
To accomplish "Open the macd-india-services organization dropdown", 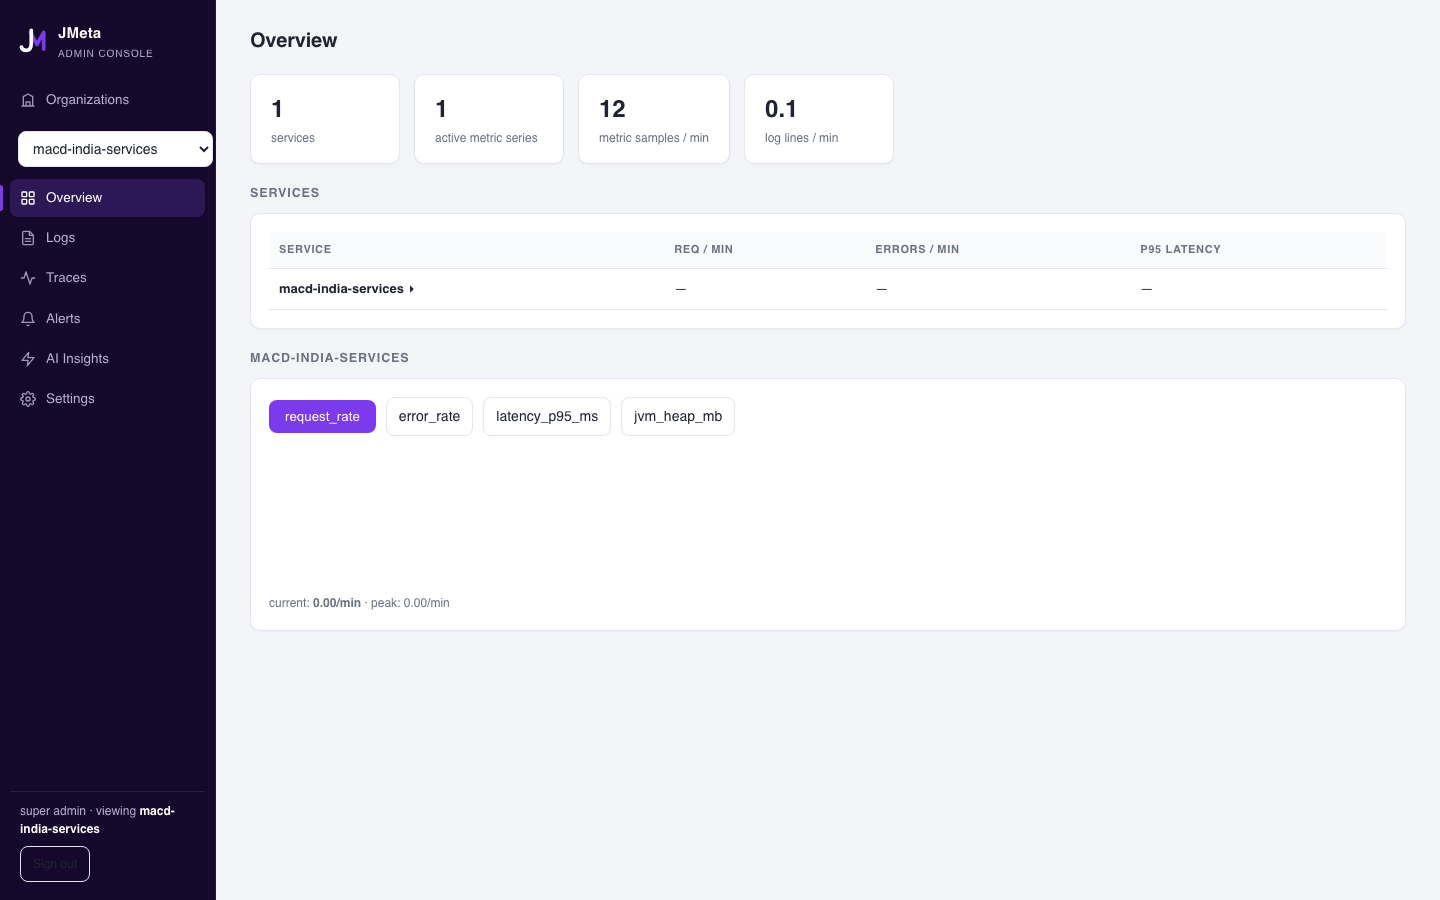I will coord(115,149).
